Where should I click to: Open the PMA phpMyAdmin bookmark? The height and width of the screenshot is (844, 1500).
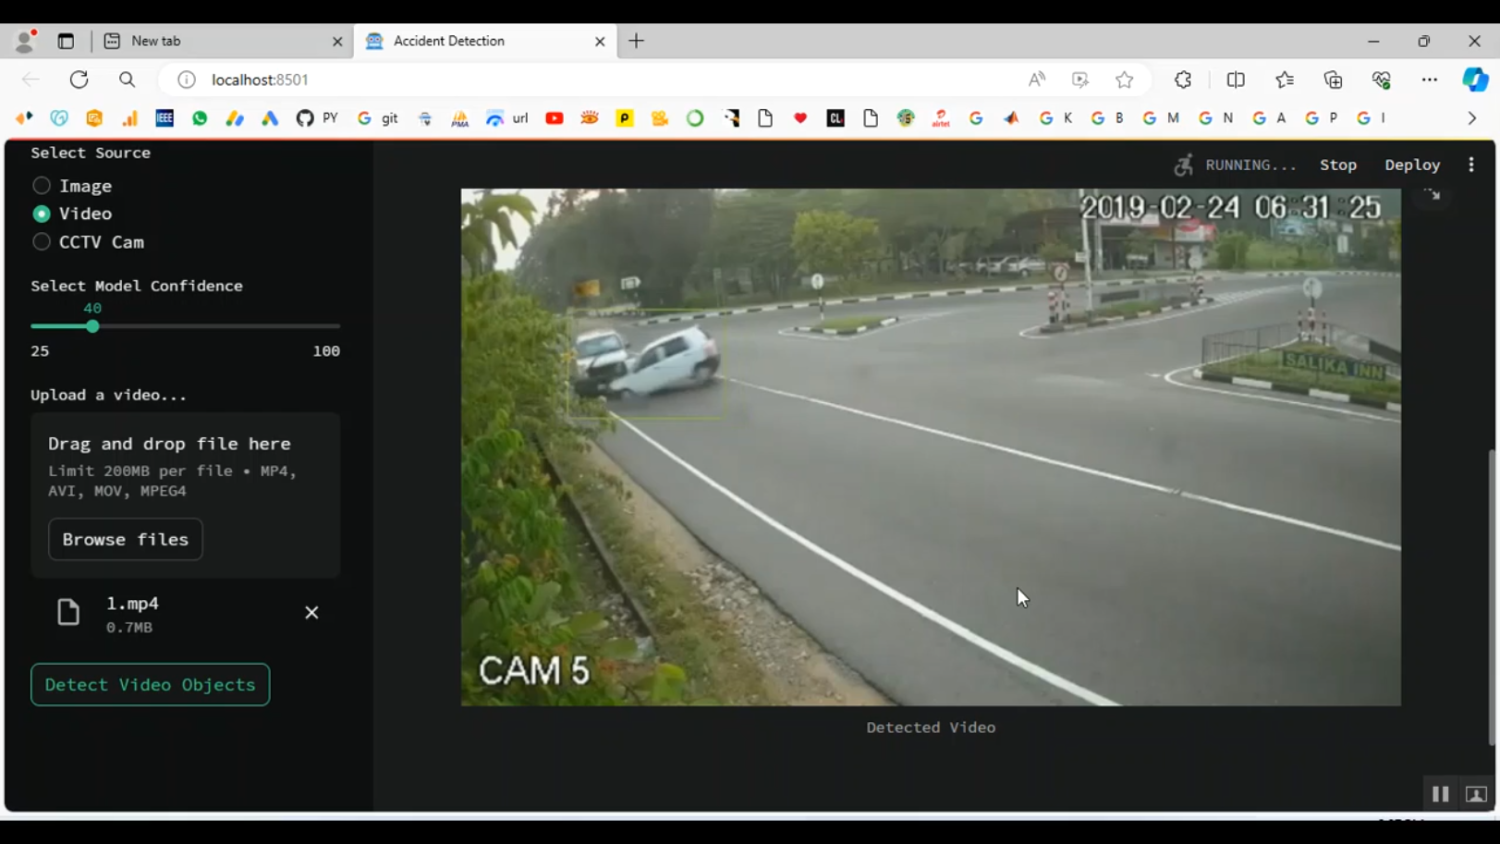coord(460,118)
